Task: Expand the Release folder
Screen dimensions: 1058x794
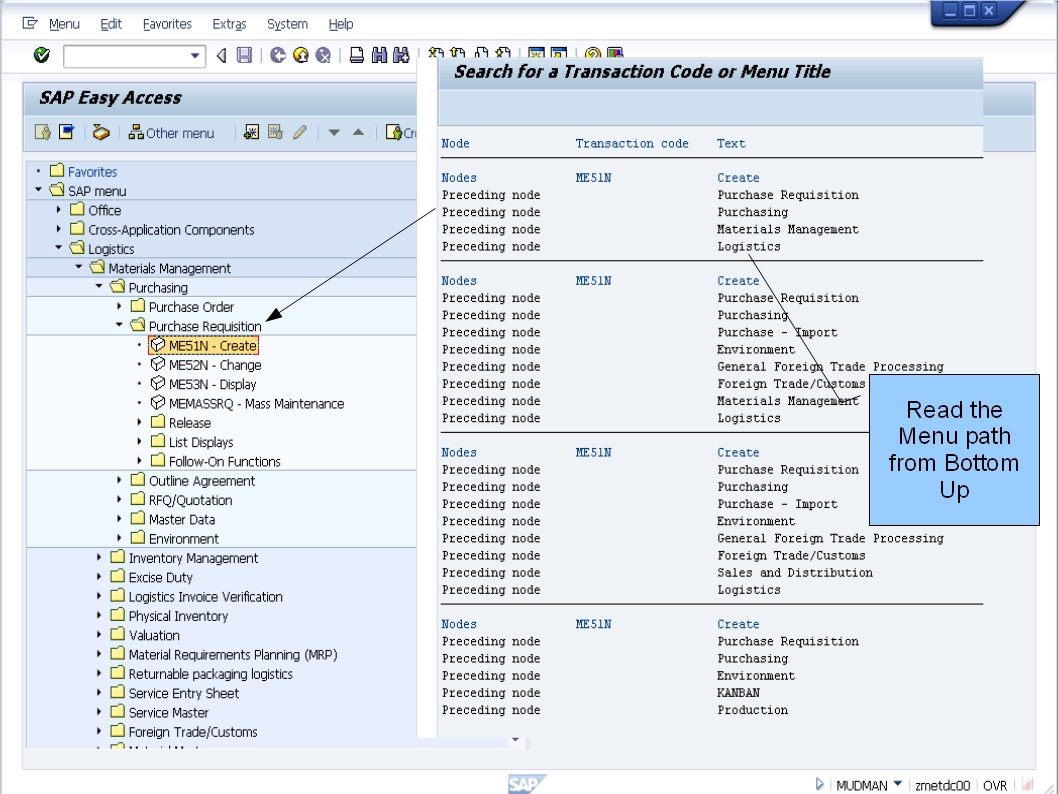Action: point(140,422)
